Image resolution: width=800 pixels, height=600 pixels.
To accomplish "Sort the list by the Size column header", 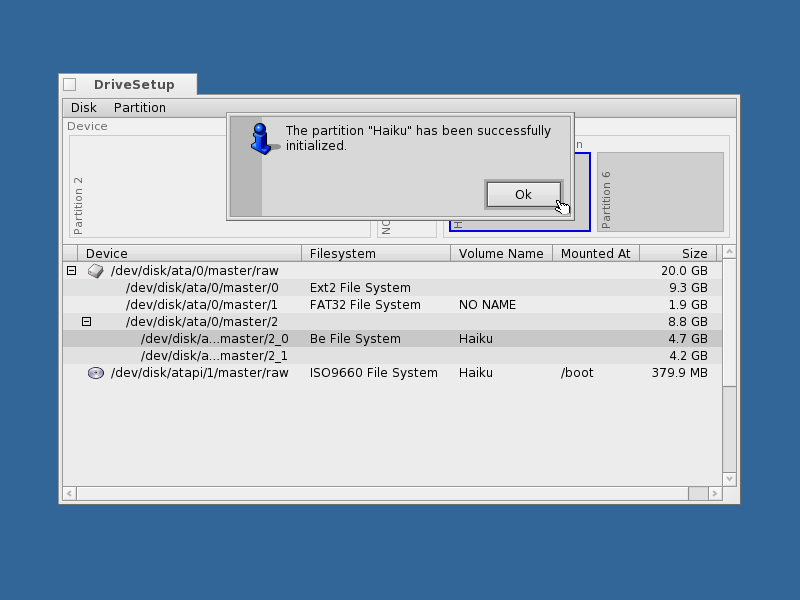I will coord(693,253).
